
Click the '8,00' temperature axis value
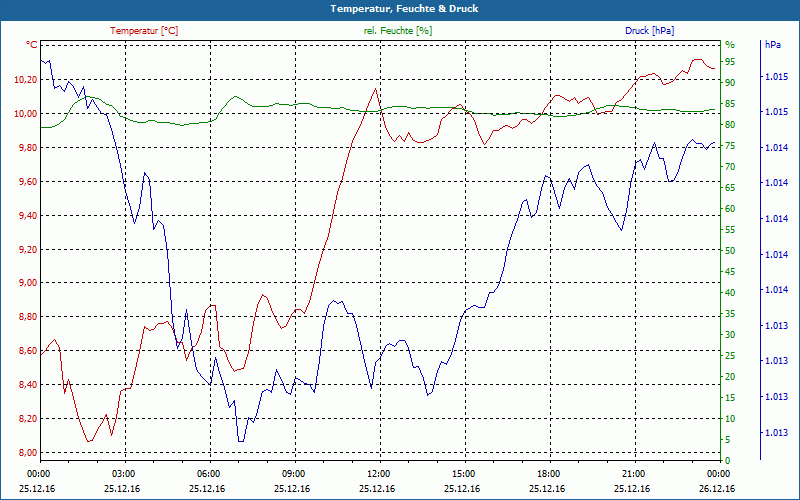point(30,453)
